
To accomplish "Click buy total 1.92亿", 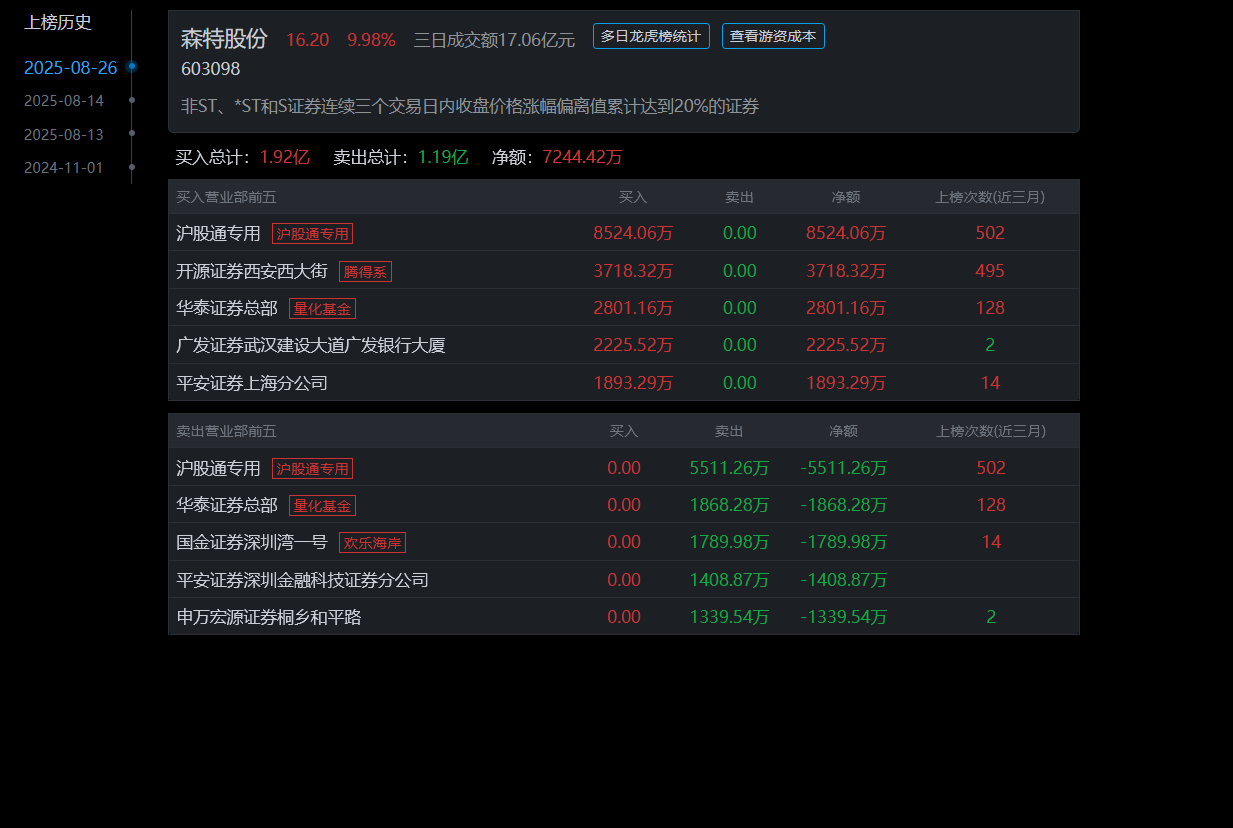I will click(284, 157).
